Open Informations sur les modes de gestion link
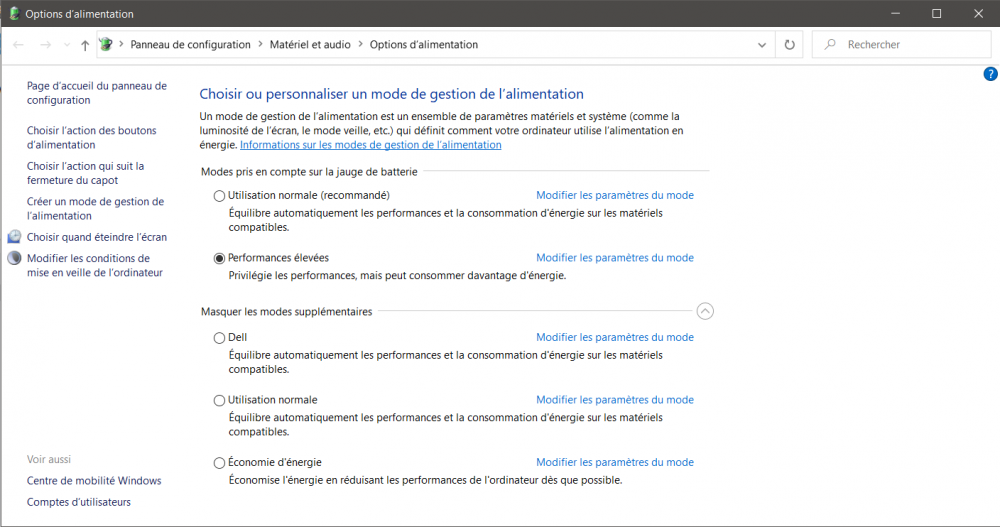The image size is (1000, 527). [370, 145]
